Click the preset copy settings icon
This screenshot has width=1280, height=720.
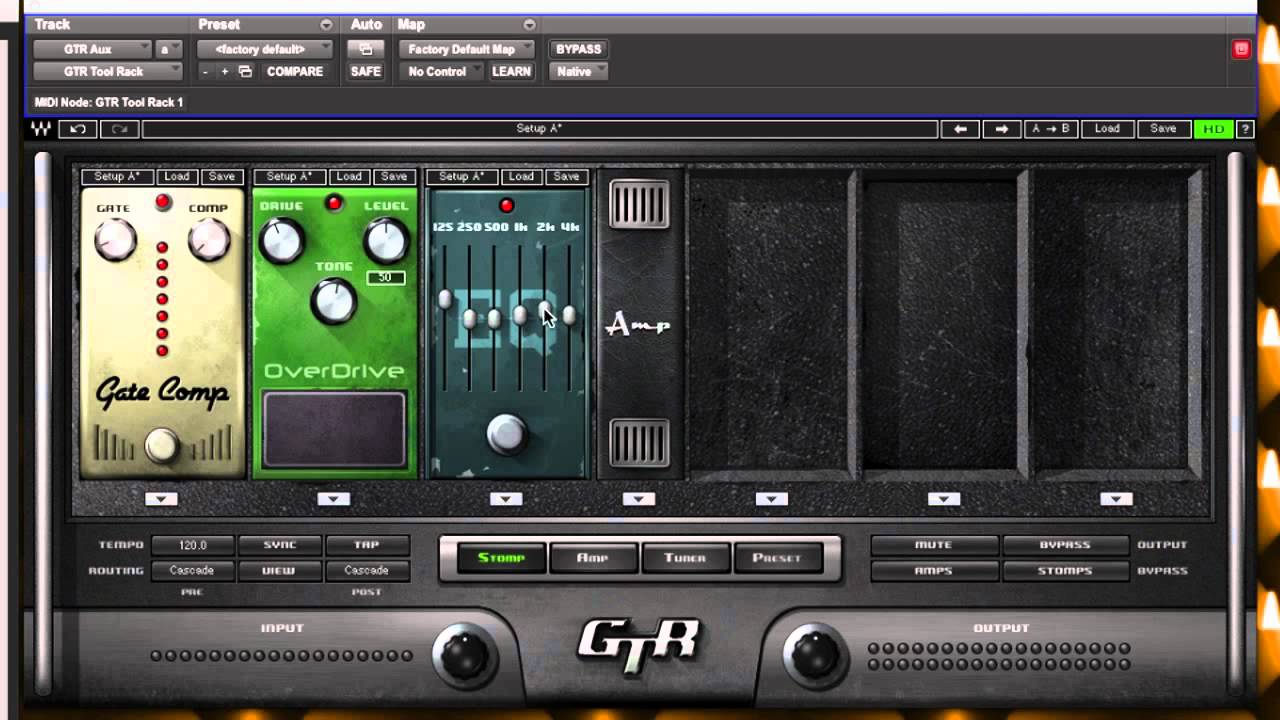[245, 72]
